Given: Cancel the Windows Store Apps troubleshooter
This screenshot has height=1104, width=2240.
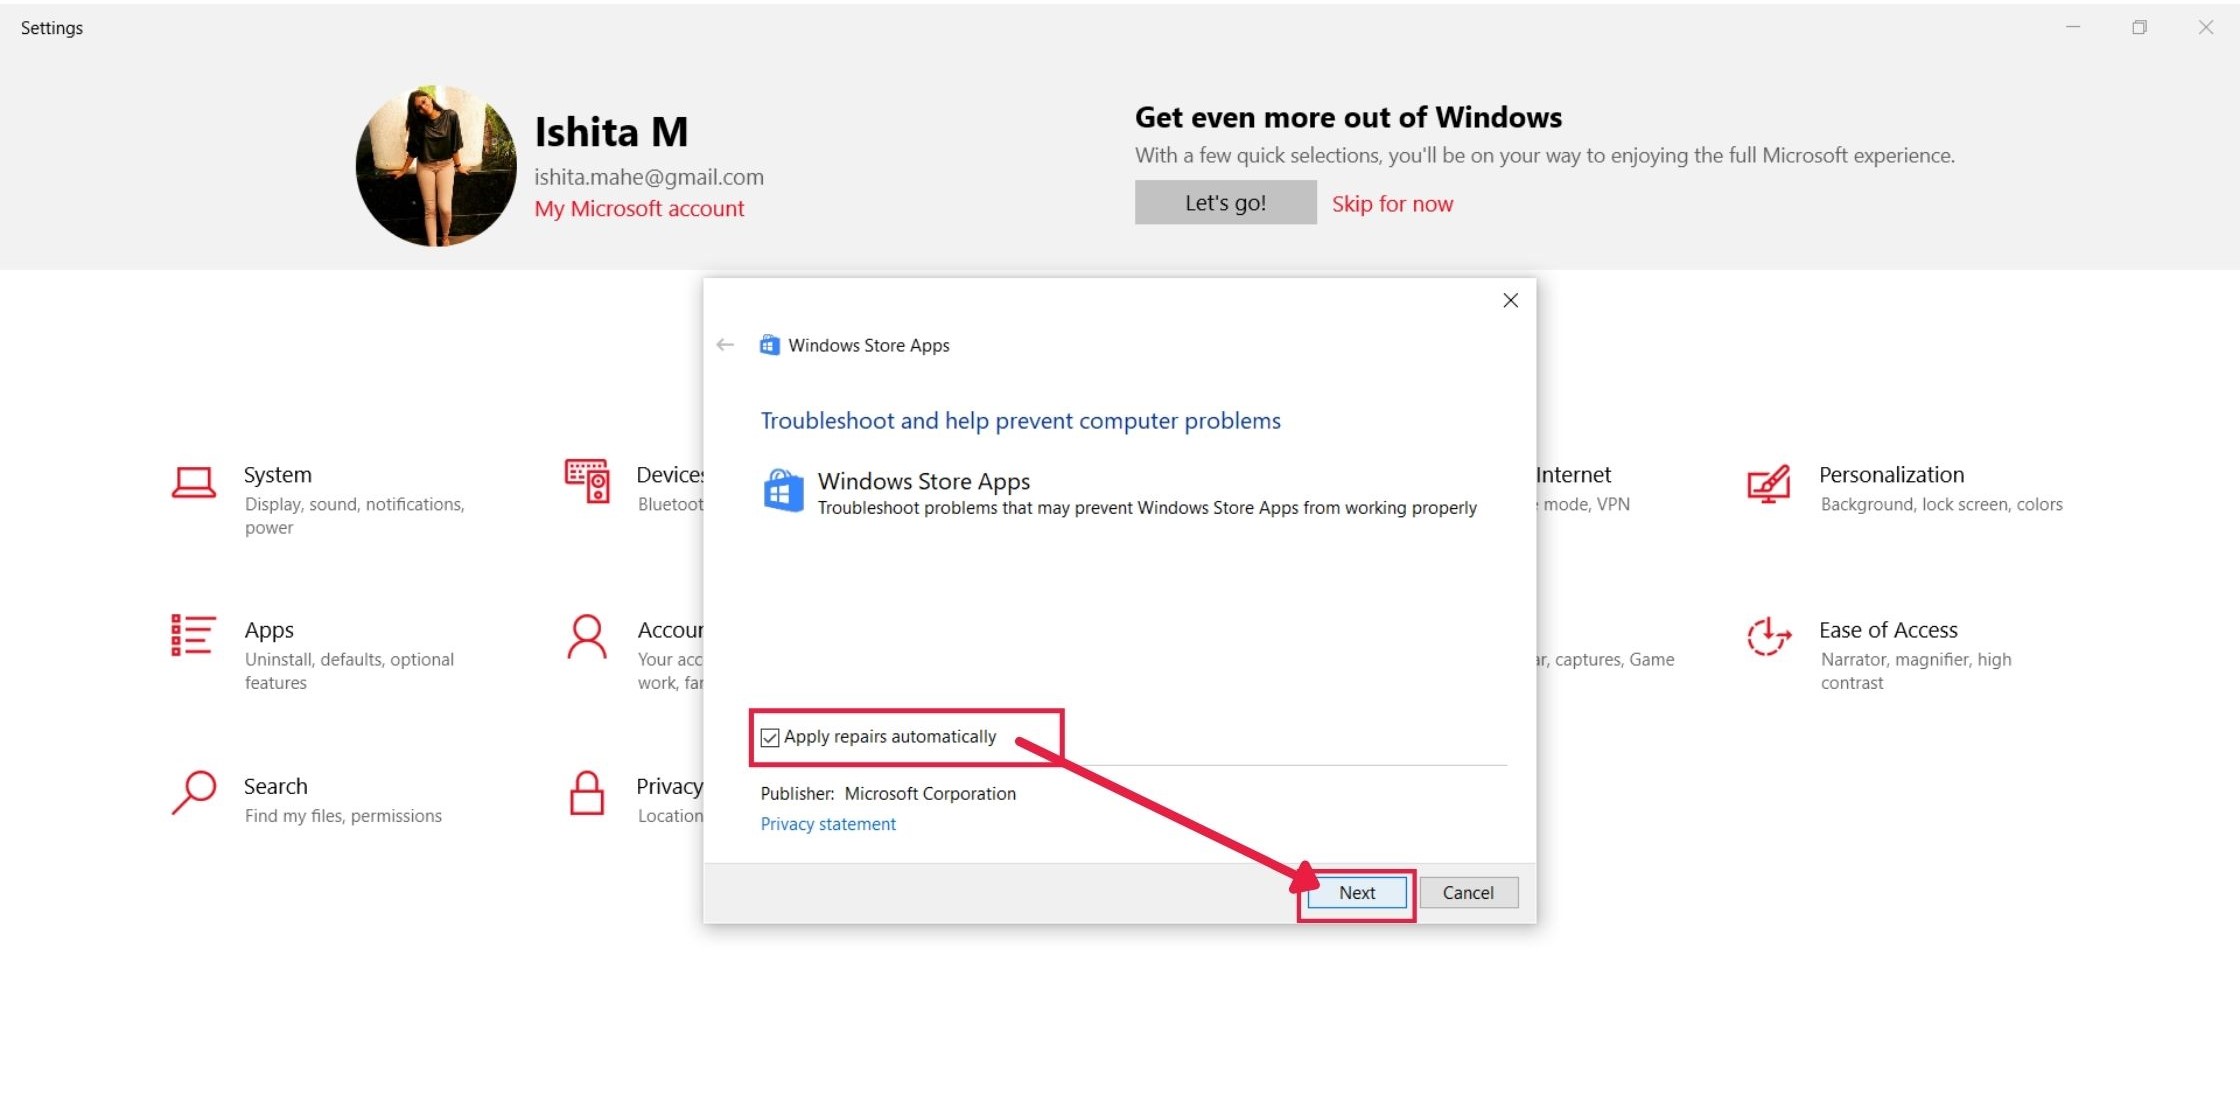Looking at the screenshot, I should pos(1467,892).
